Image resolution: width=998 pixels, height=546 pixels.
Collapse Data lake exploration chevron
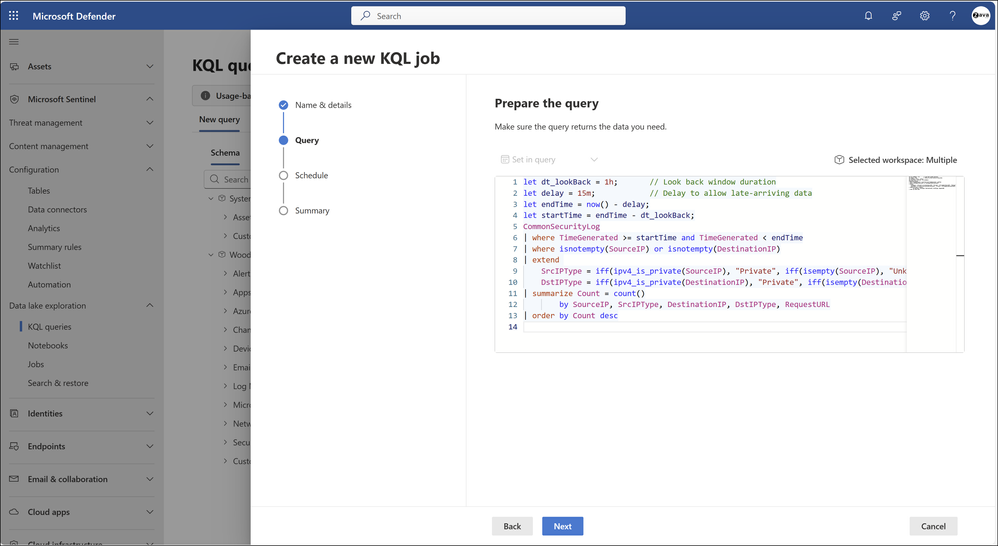(150, 305)
